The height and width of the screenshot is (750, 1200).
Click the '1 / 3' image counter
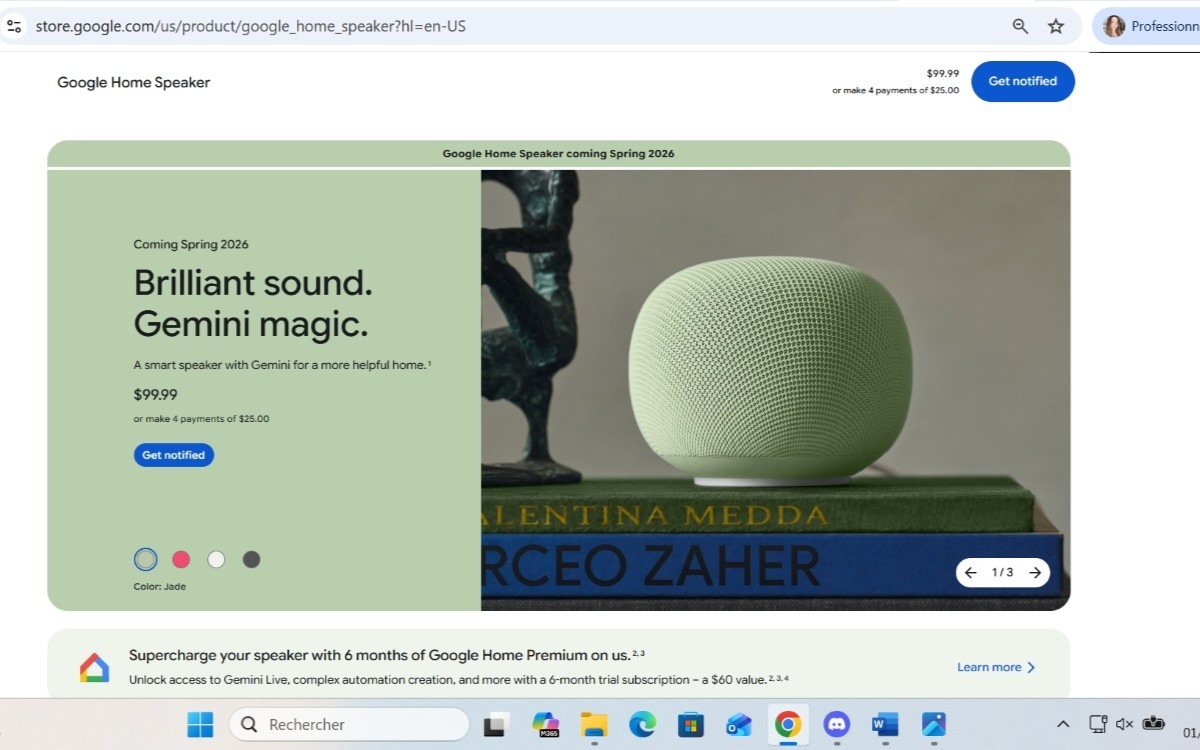[x=1002, y=573]
